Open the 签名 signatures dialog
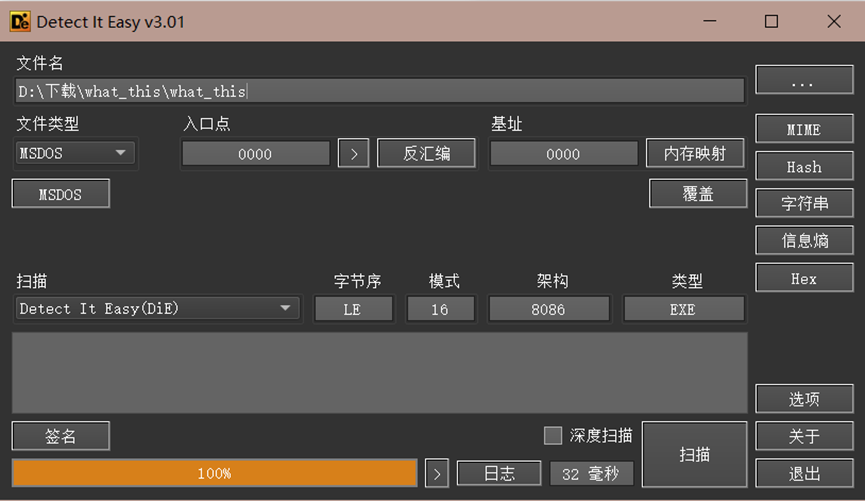865x501 pixels. pos(61,436)
